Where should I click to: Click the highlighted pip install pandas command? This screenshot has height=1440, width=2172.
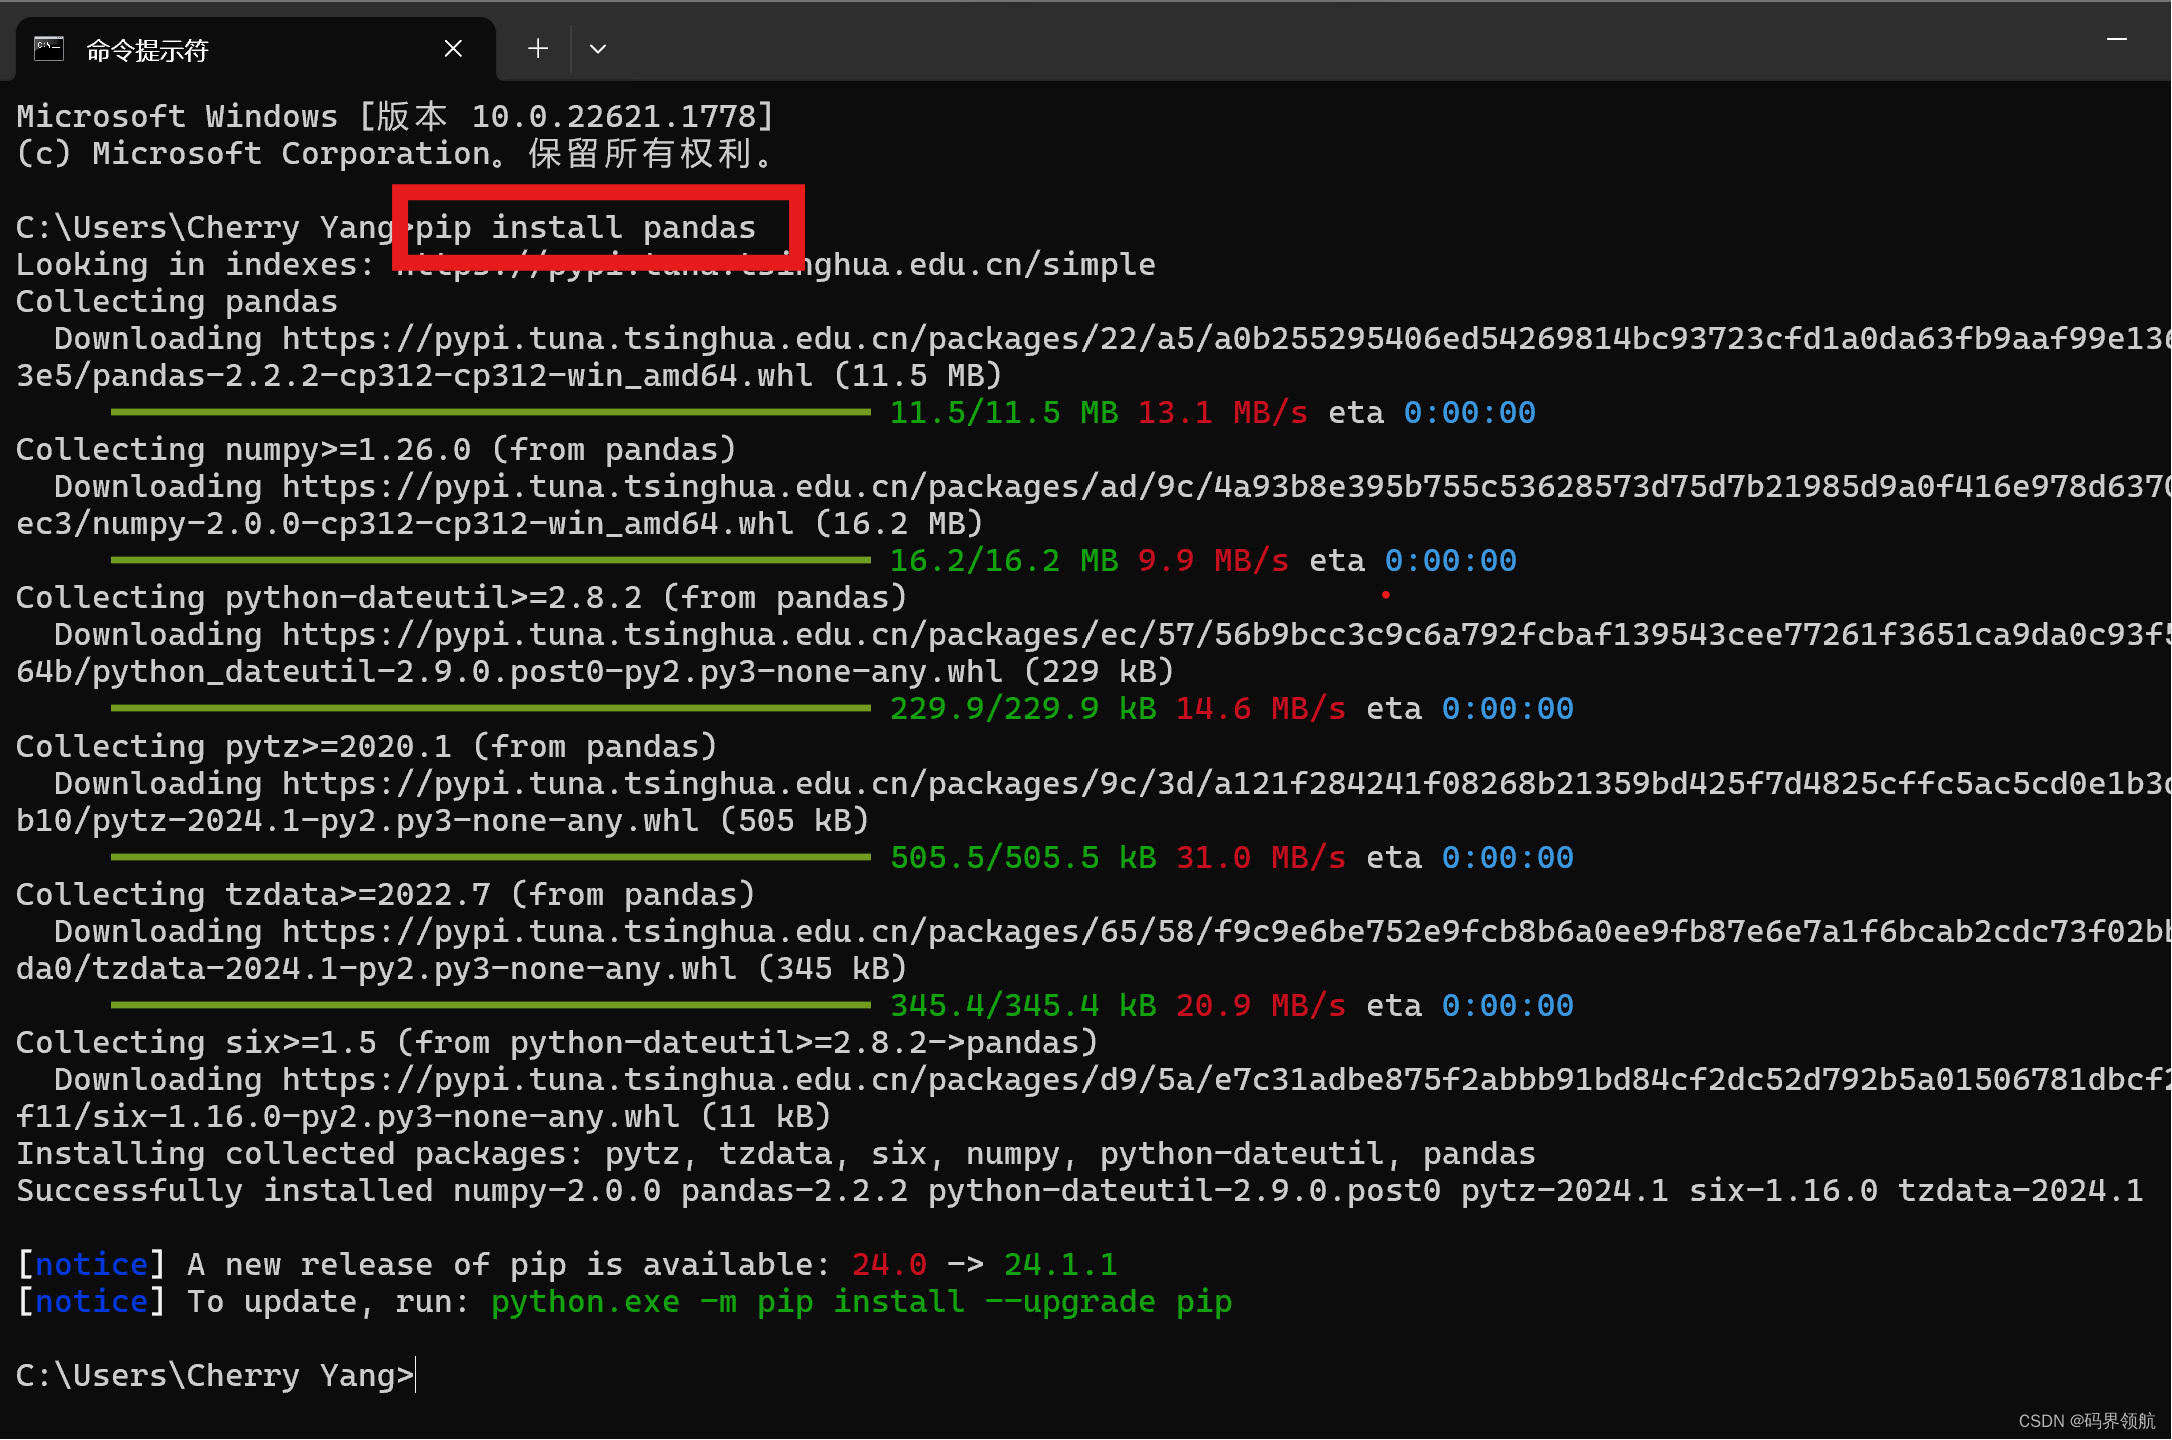[585, 228]
